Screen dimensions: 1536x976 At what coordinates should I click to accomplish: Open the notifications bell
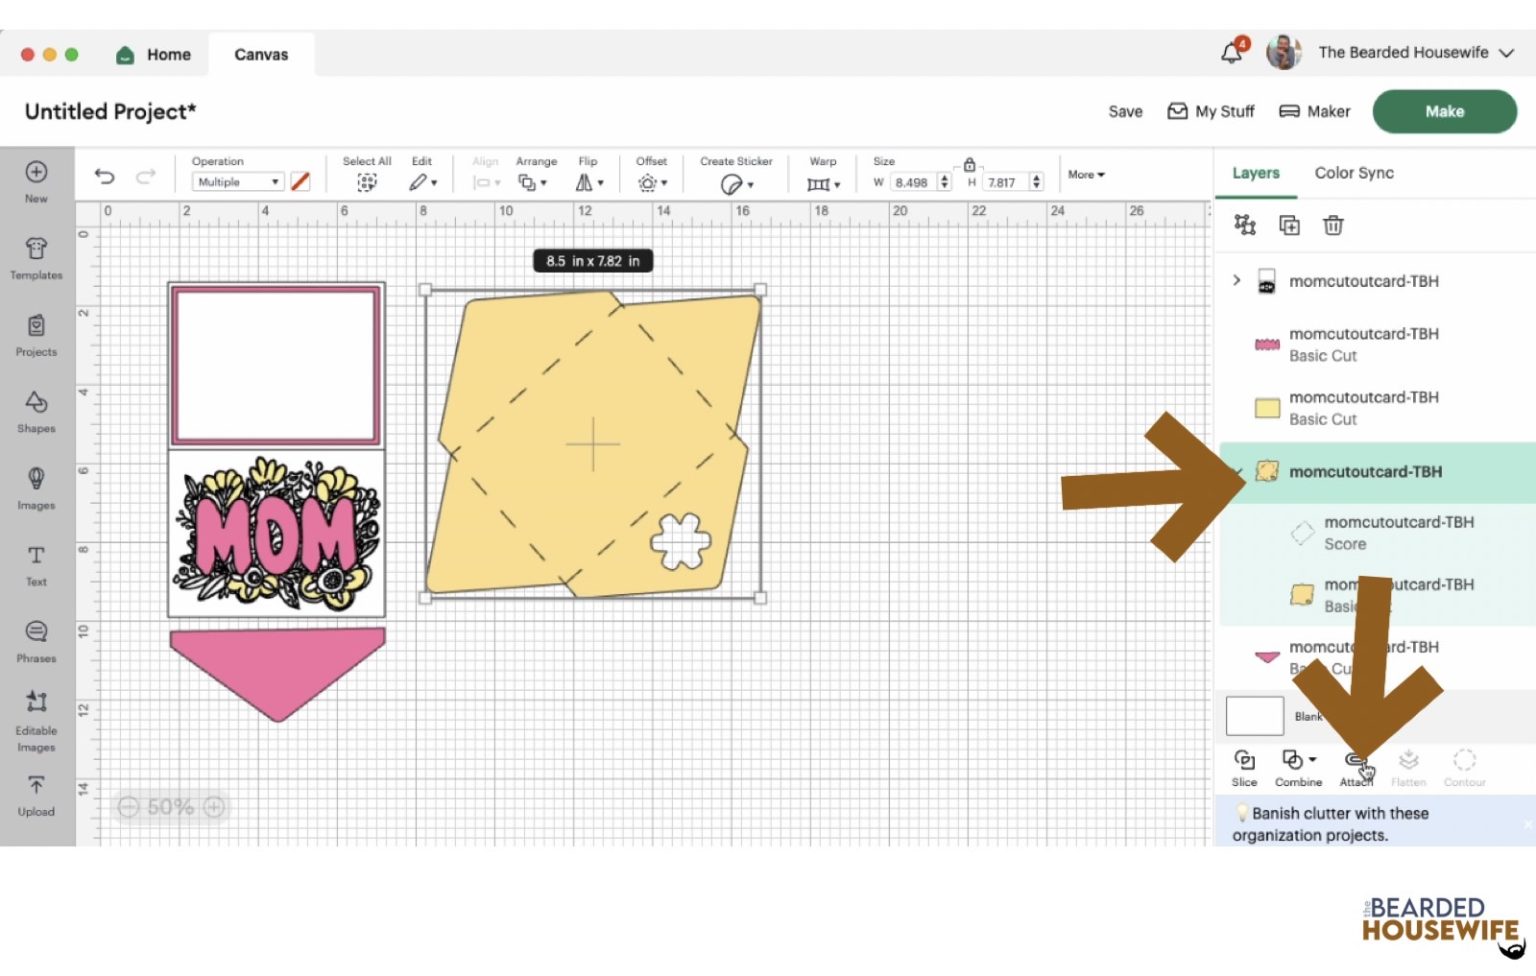(x=1232, y=53)
